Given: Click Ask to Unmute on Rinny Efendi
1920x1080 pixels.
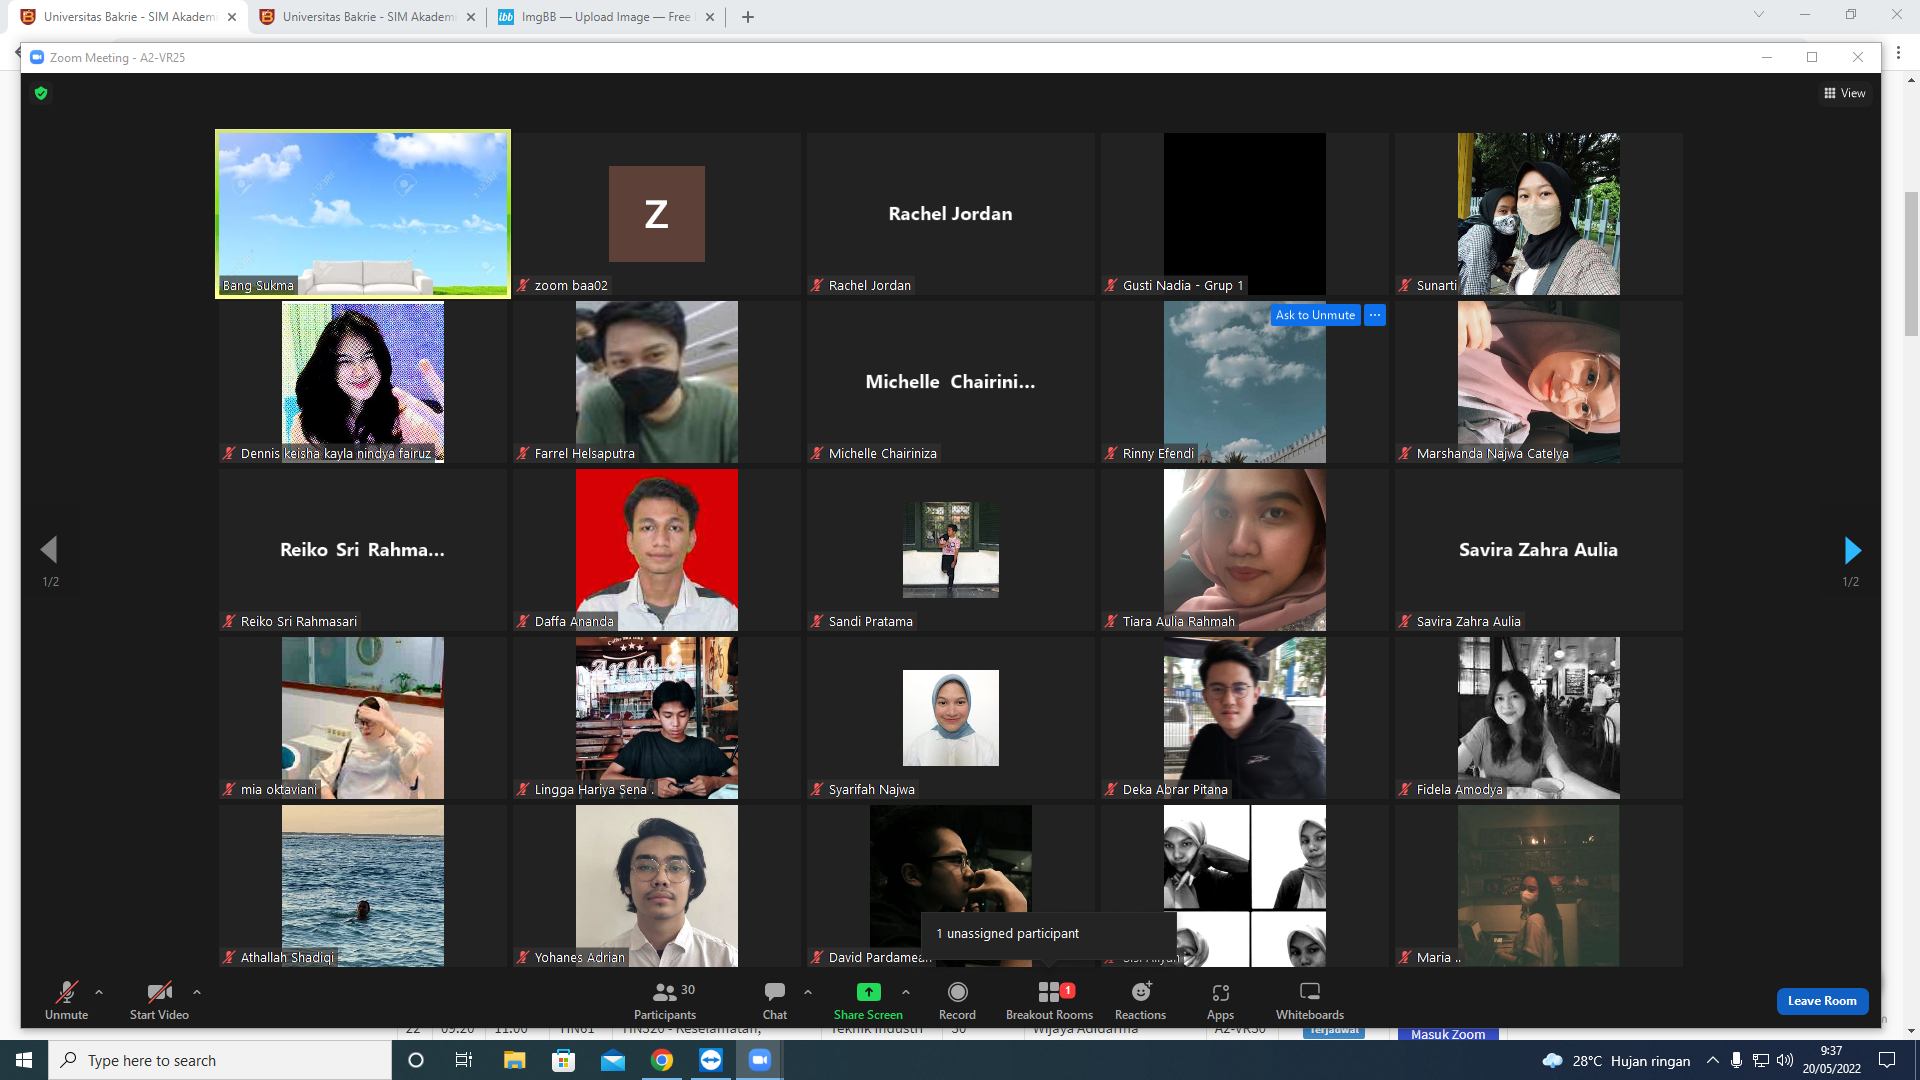Looking at the screenshot, I should tap(1316, 315).
